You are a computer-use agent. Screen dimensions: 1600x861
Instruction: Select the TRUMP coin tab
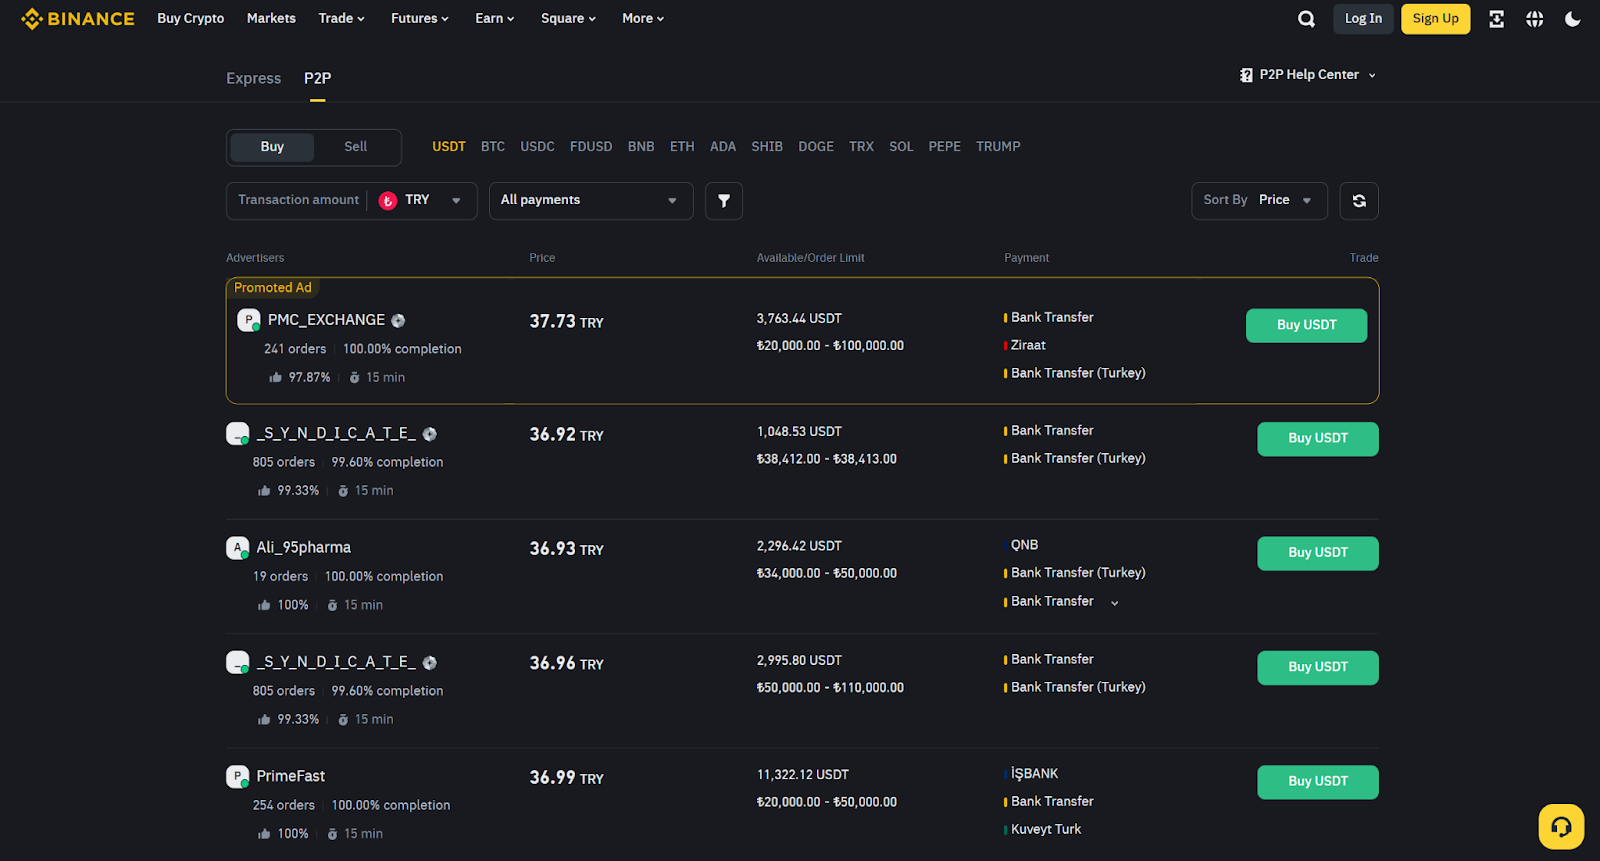pos(998,147)
